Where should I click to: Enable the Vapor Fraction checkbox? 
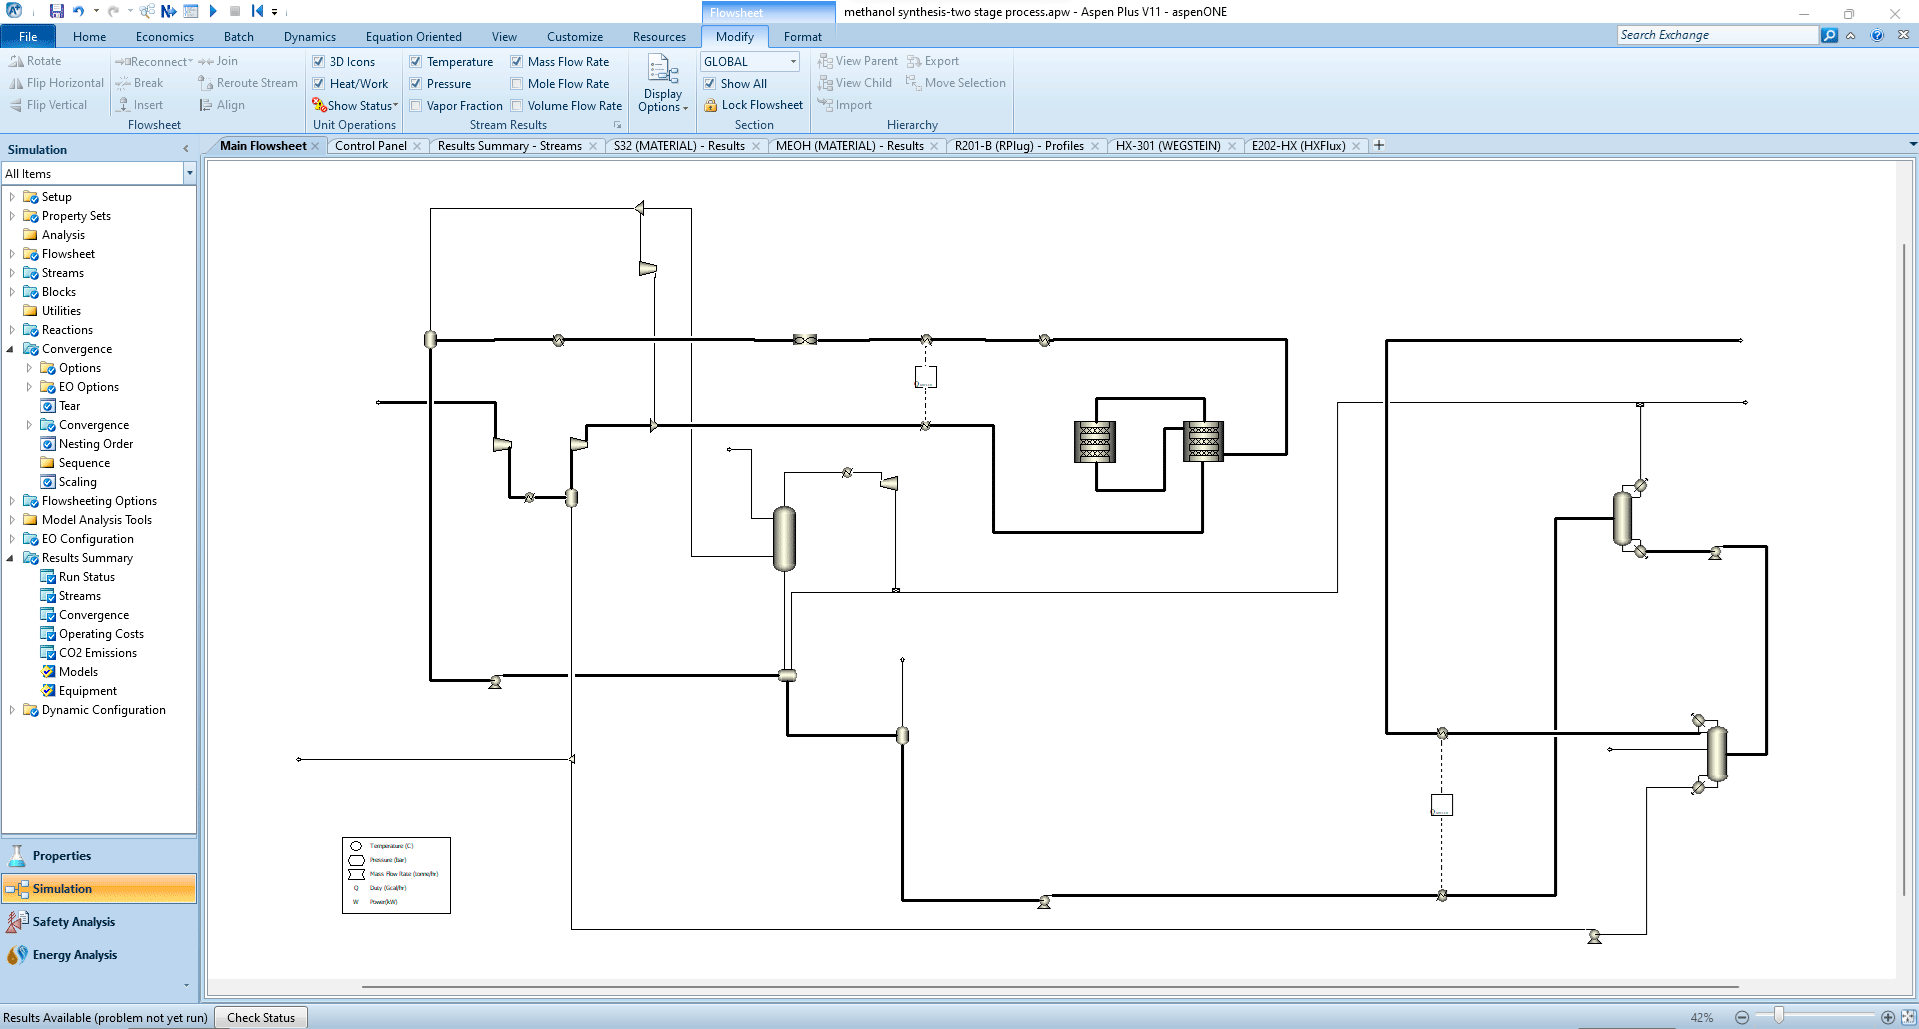[x=416, y=106]
